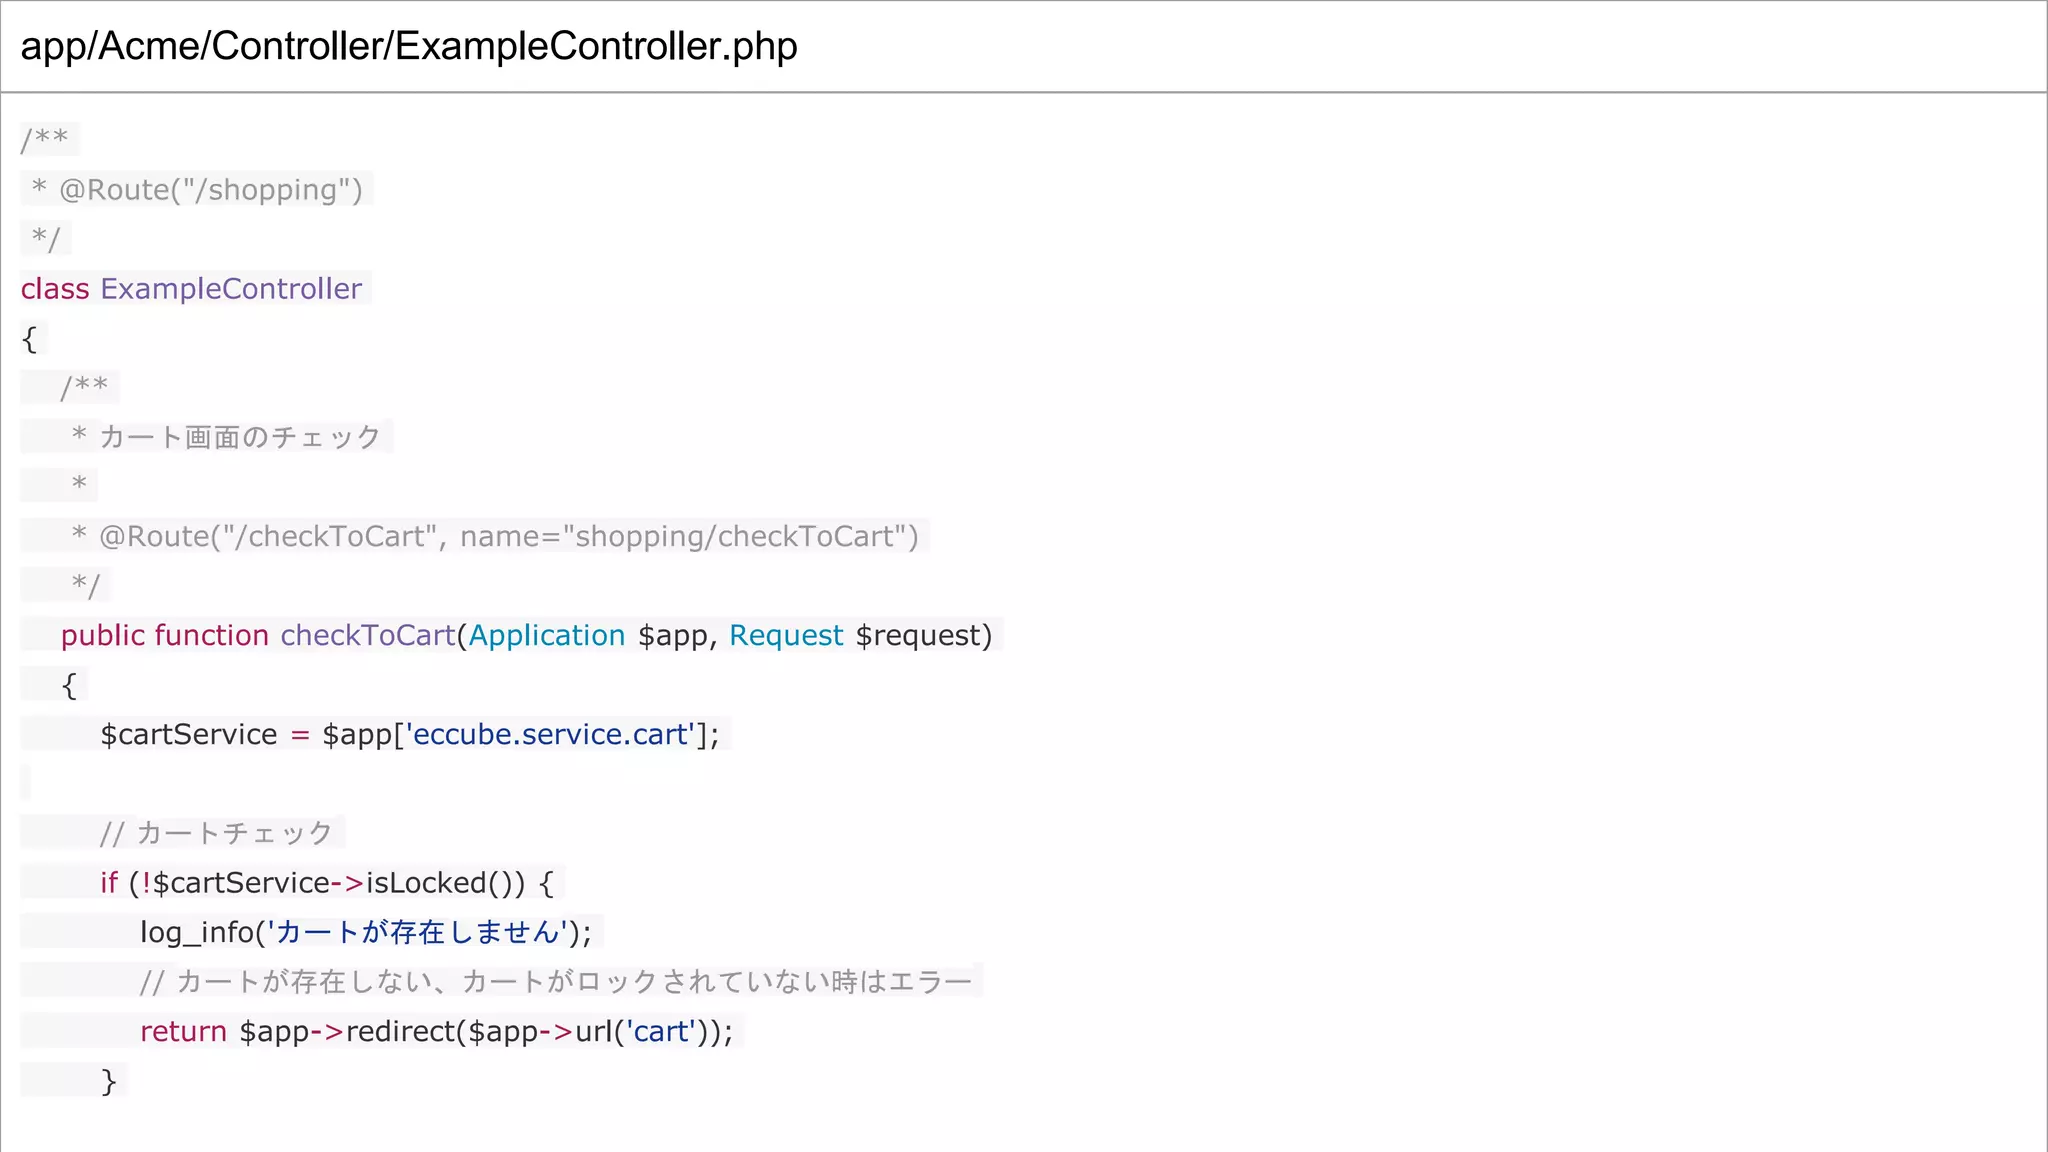The height and width of the screenshot is (1152, 2048).
Task: Click the 'Request' type hint
Action: tap(786, 635)
